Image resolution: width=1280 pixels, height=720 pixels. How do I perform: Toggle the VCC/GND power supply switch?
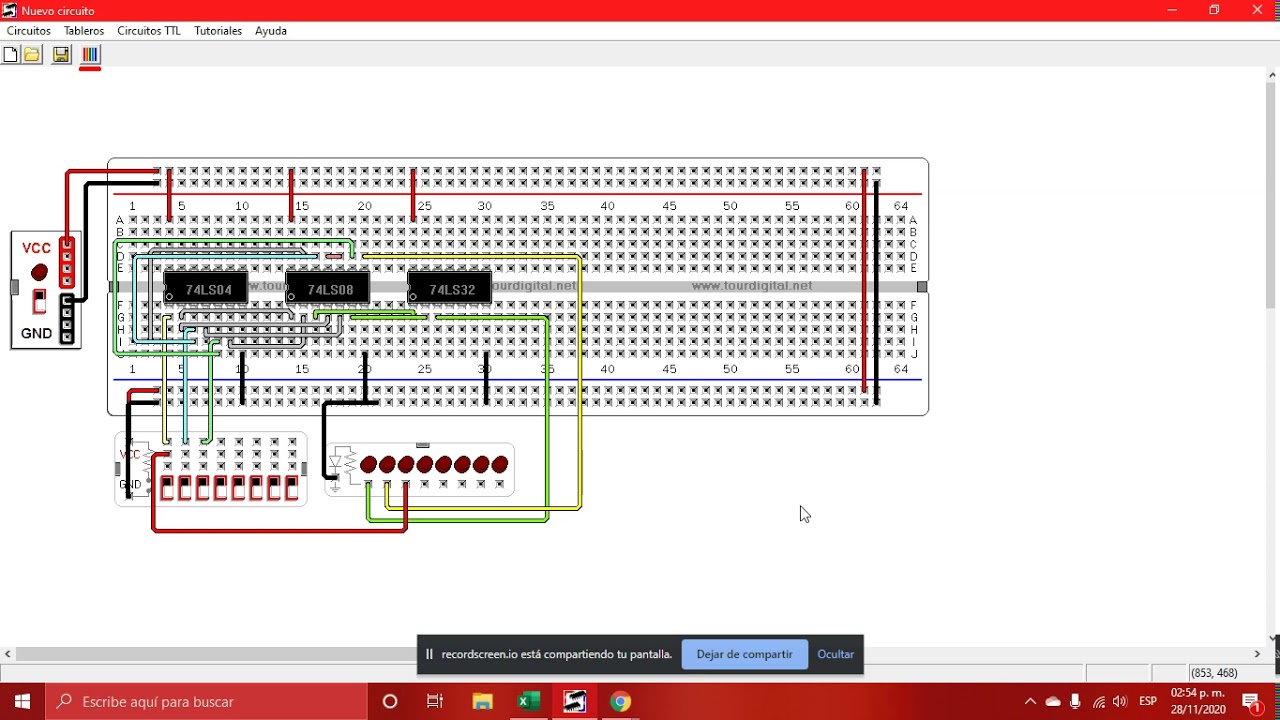click(39, 301)
